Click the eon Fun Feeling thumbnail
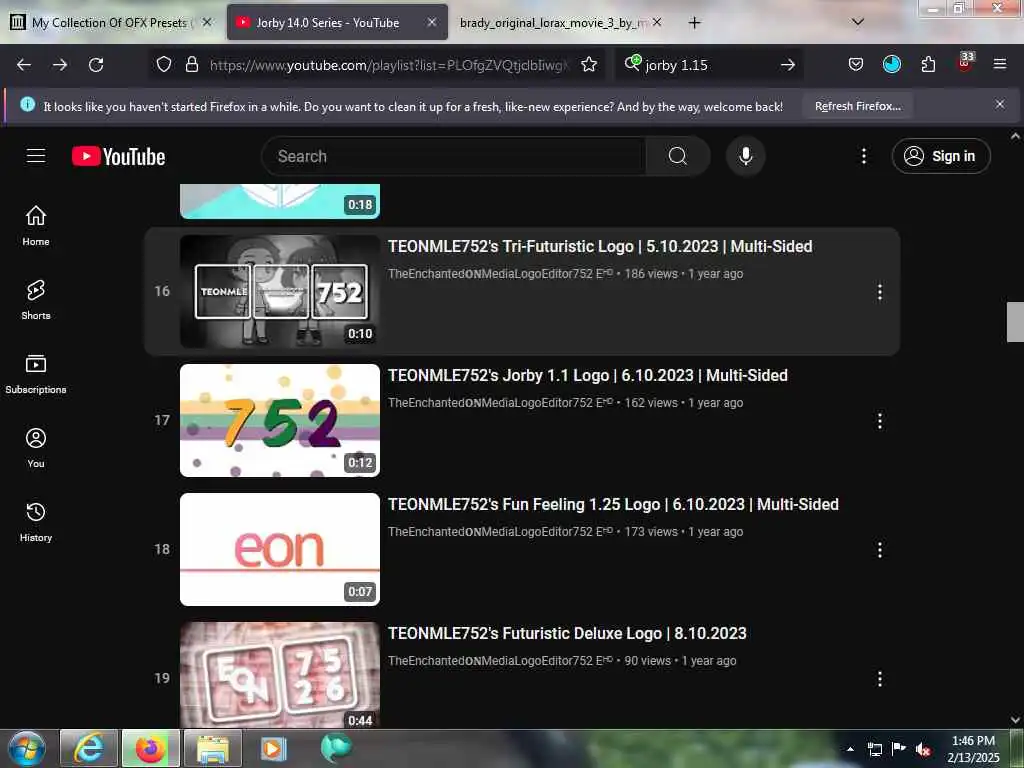1024x768 pixels. click(x=280, y=549)
